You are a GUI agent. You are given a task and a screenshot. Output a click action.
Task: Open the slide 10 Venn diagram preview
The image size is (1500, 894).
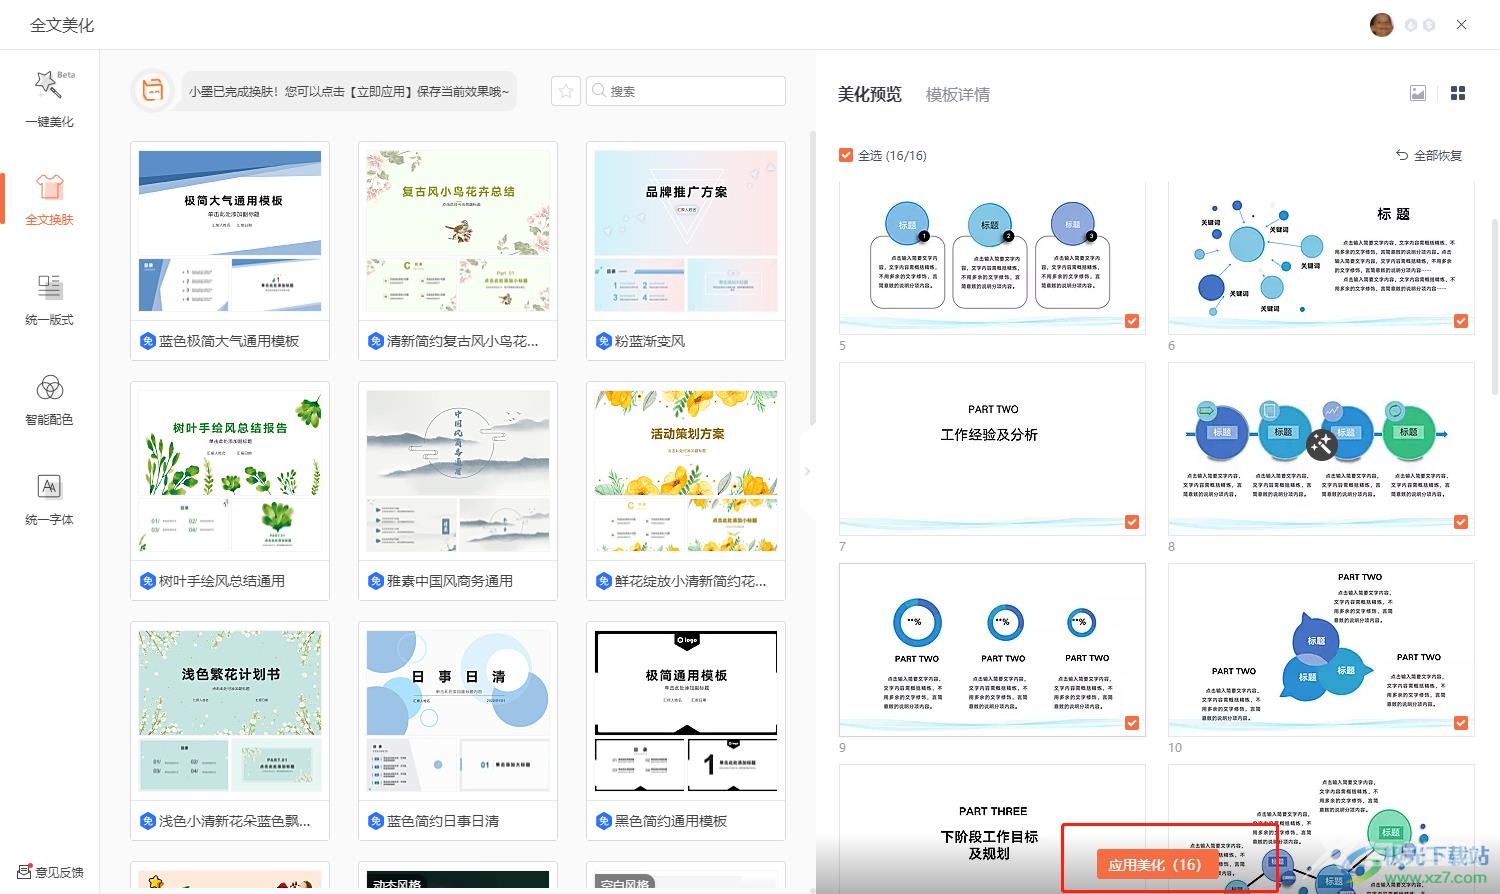coord(1321,649)
